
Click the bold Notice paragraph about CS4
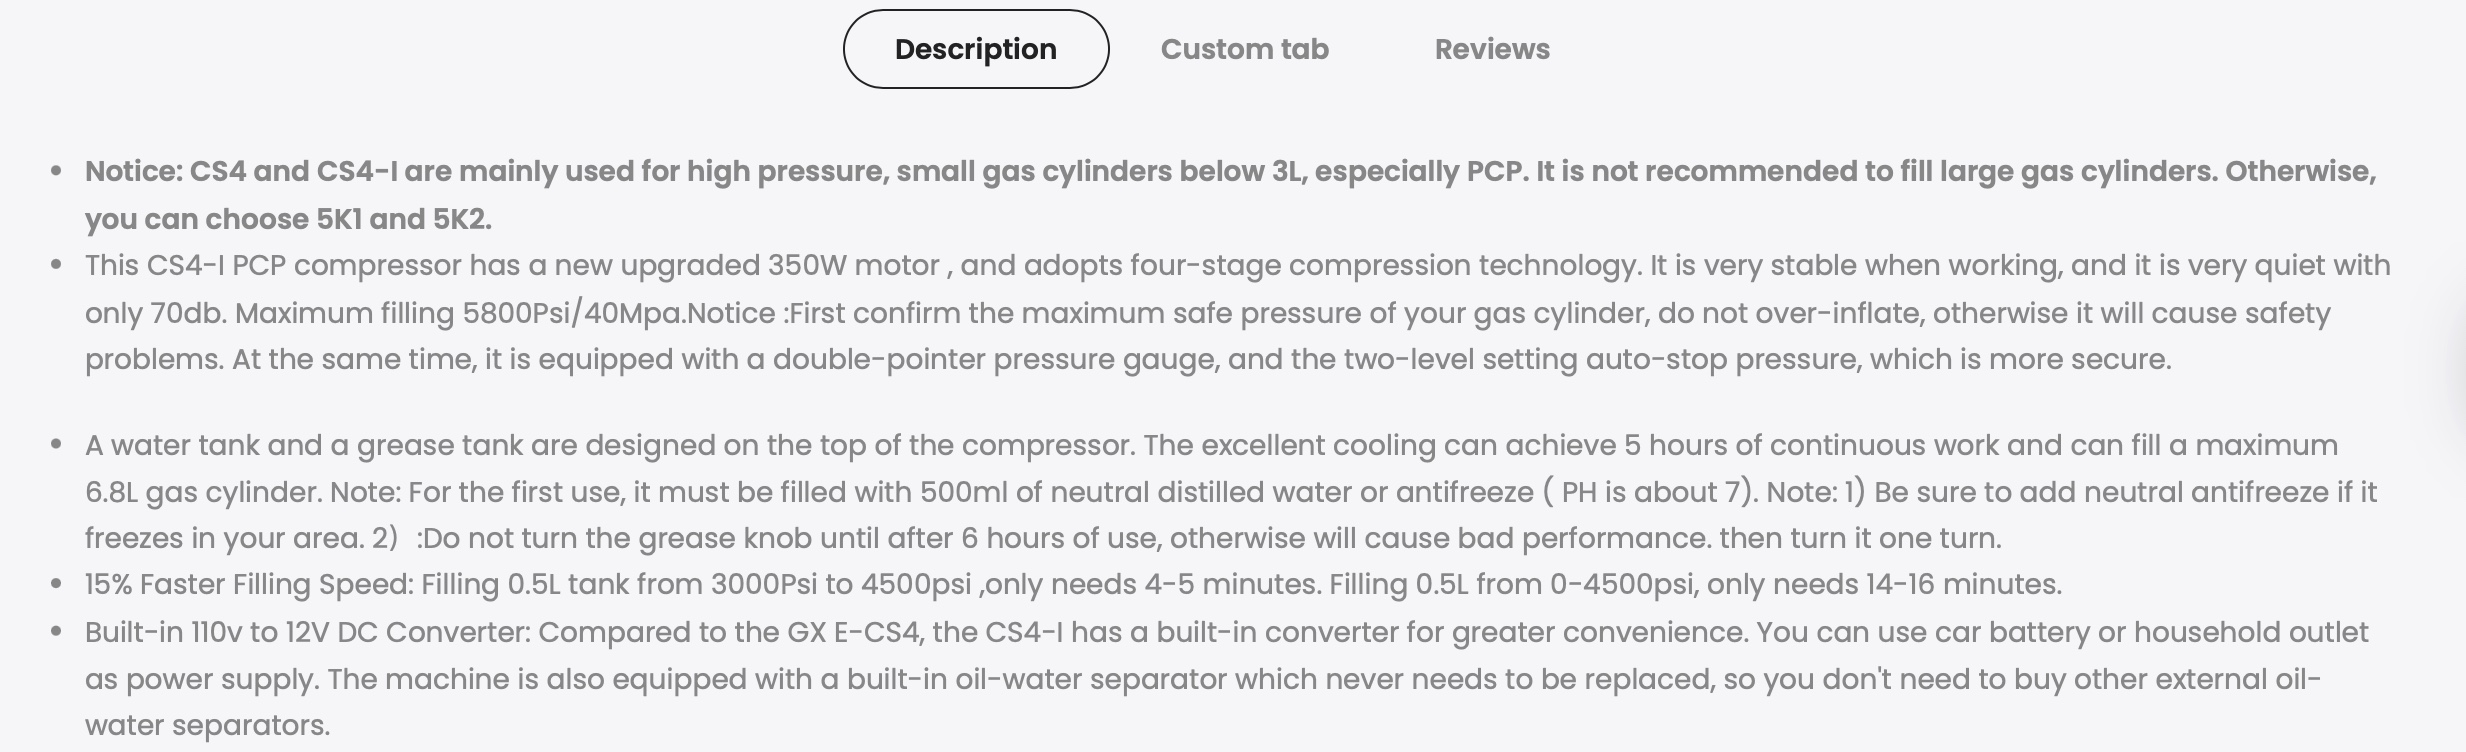(x=1230, y=195)
